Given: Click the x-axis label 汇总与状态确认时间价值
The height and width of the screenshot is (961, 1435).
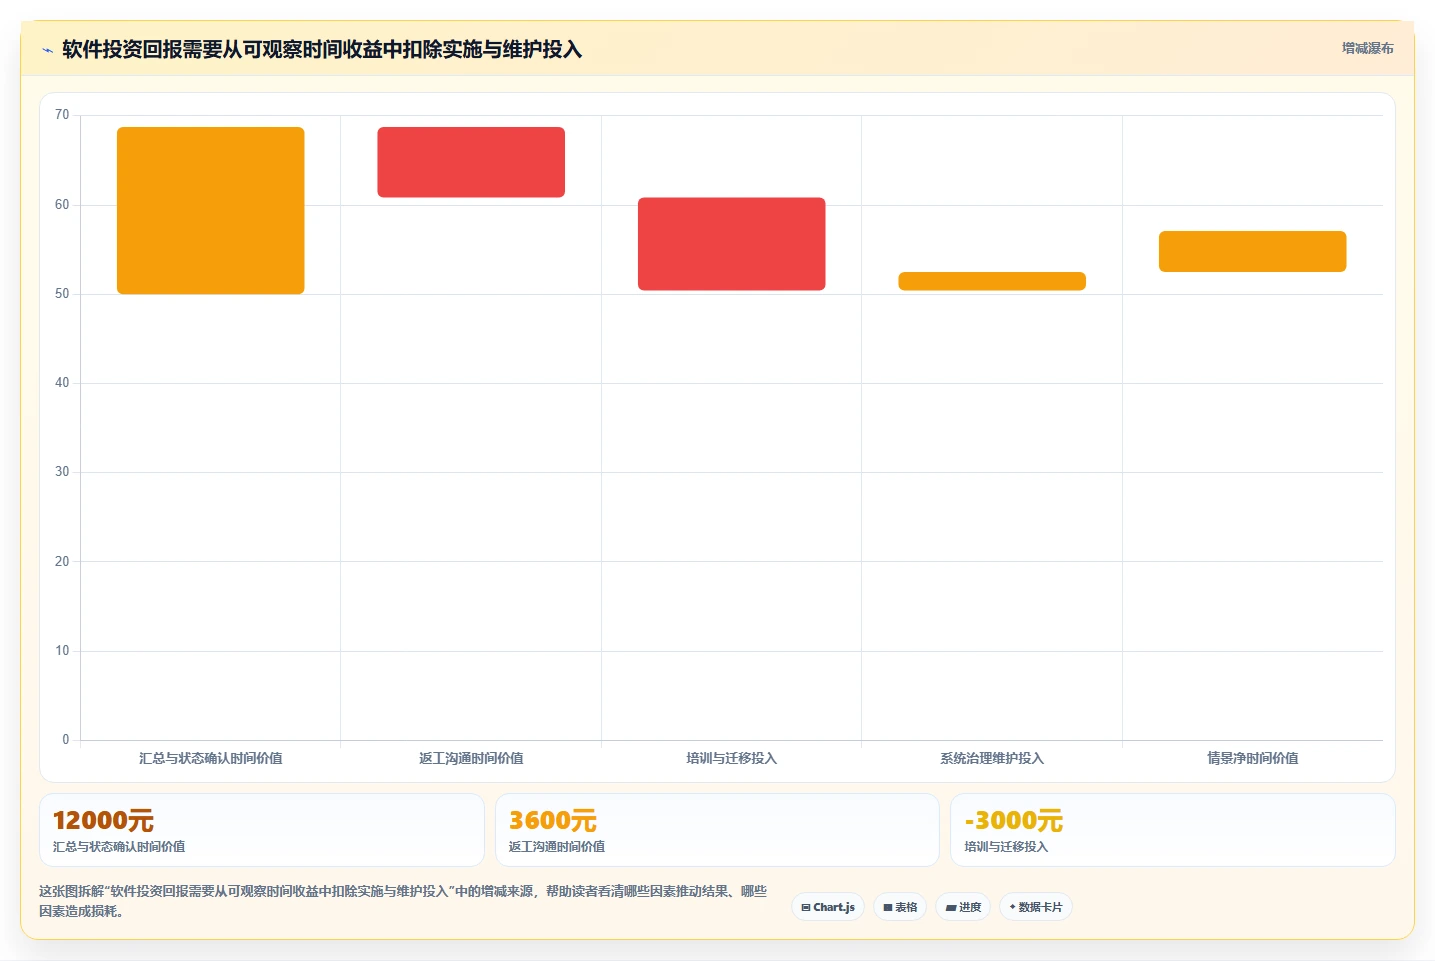Looking at the screenshot, I should 211,758.
